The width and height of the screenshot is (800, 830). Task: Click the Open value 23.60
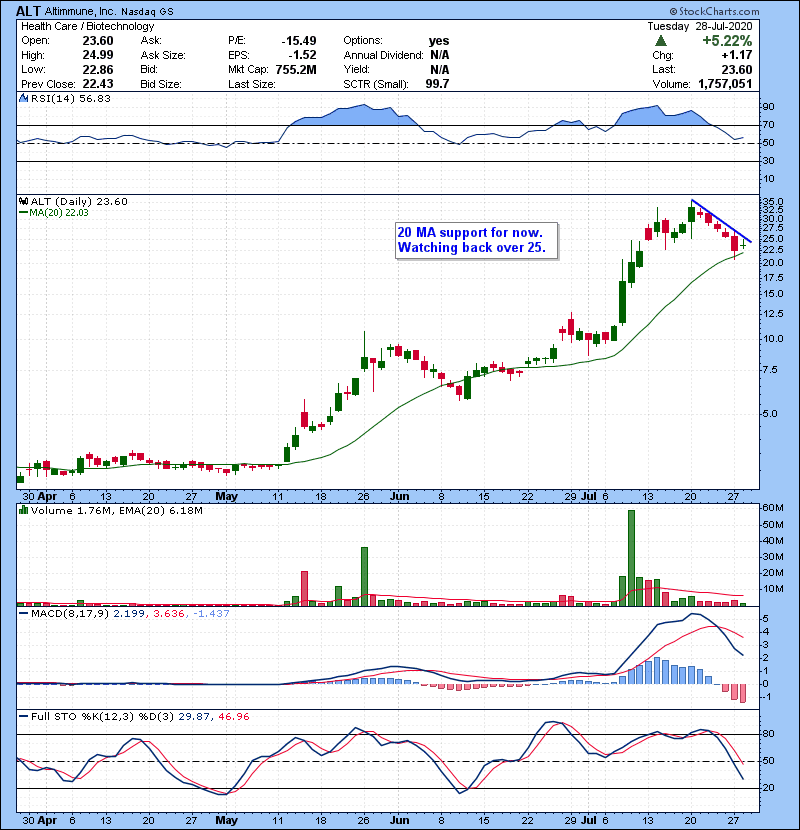click(98, 41)
